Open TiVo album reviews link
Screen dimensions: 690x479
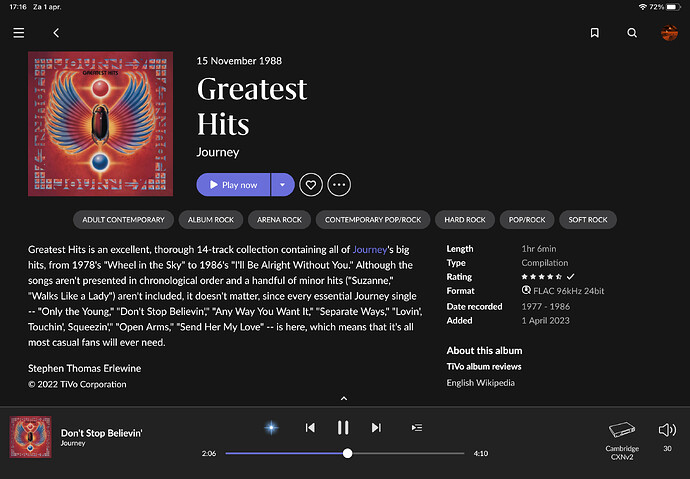pyautogui.click(x=484, y=366)
